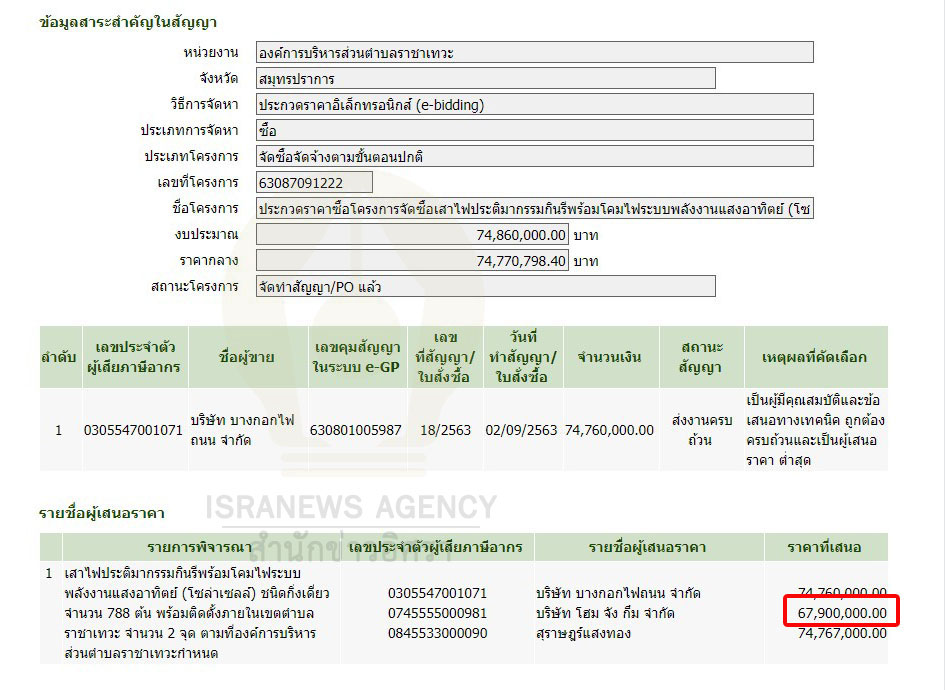945x690 pixels.
Task: Click the วิธีการจัดหา e-bidding field
Action: (x=534, y=104)
